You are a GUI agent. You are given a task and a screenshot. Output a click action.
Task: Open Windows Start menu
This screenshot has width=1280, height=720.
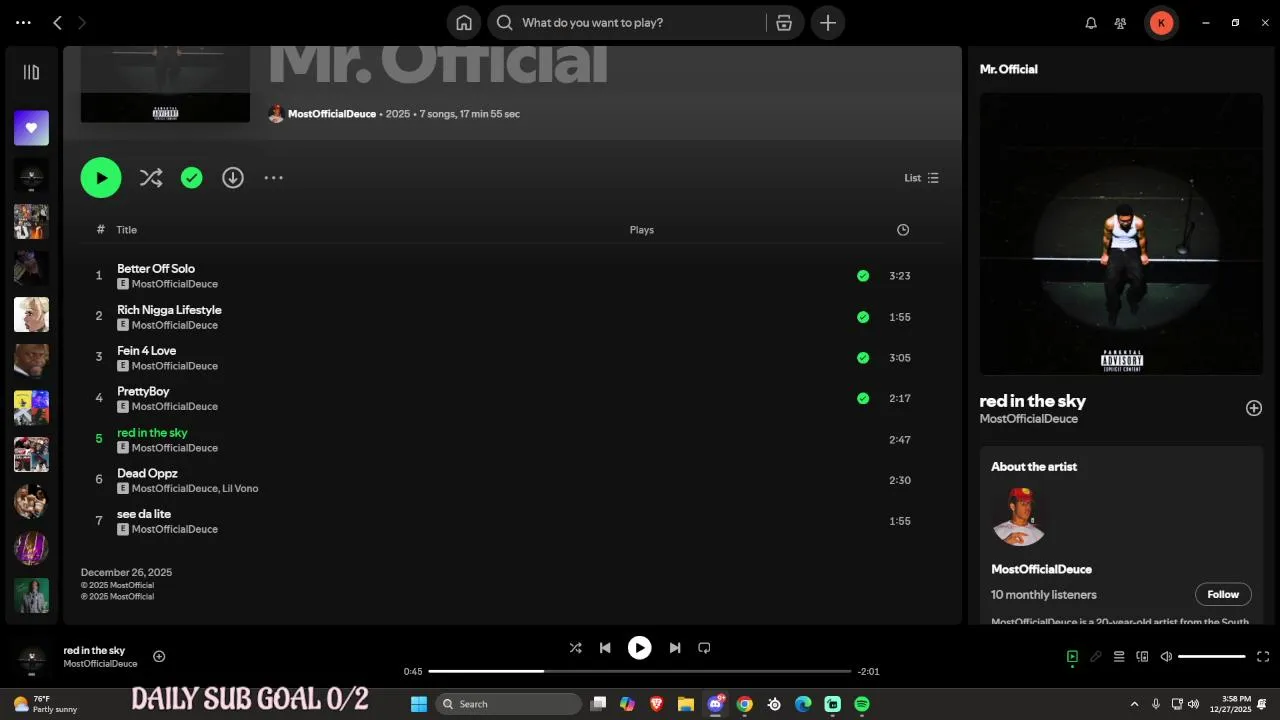pos(419,704)
